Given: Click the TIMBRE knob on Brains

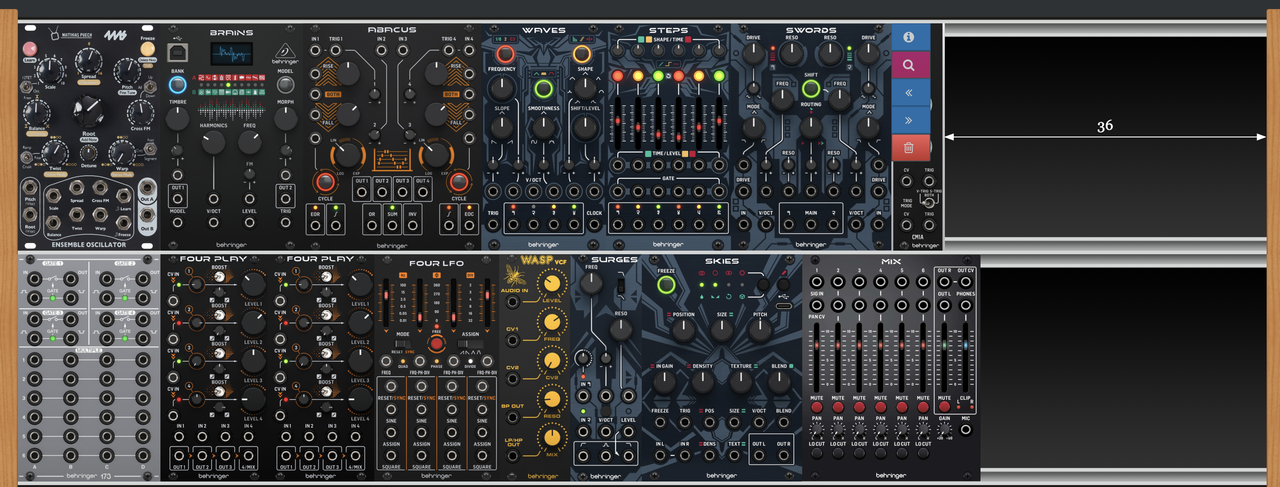Looking at the screenshot, I should tap(177, 120).
